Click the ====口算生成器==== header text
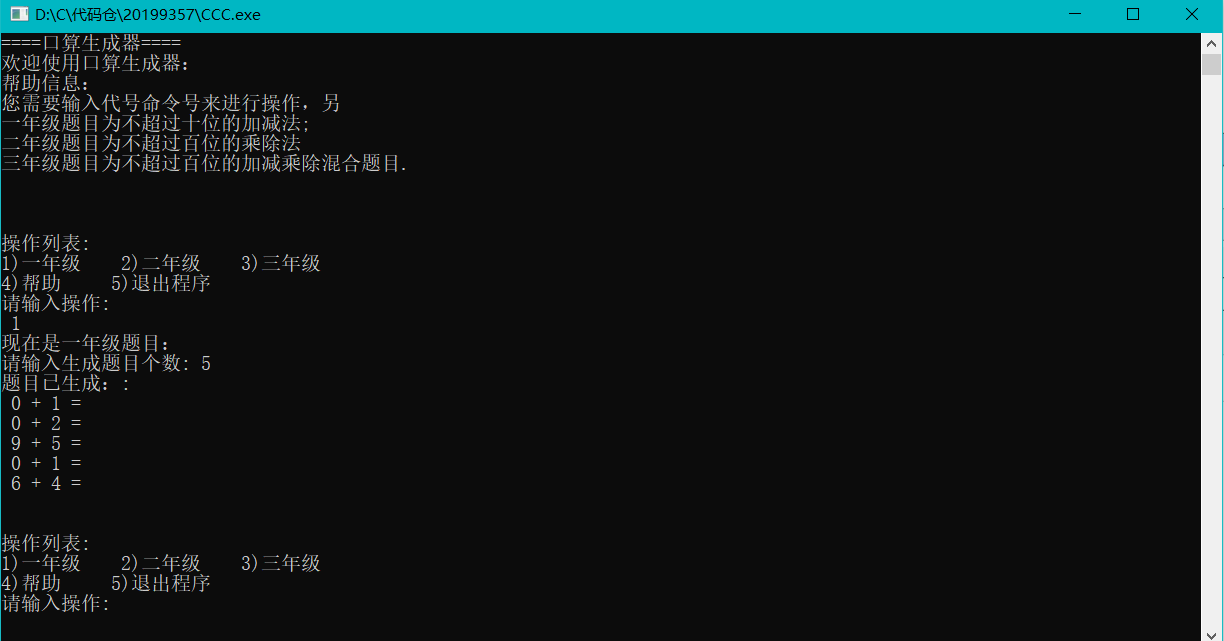 click(91, 43)
